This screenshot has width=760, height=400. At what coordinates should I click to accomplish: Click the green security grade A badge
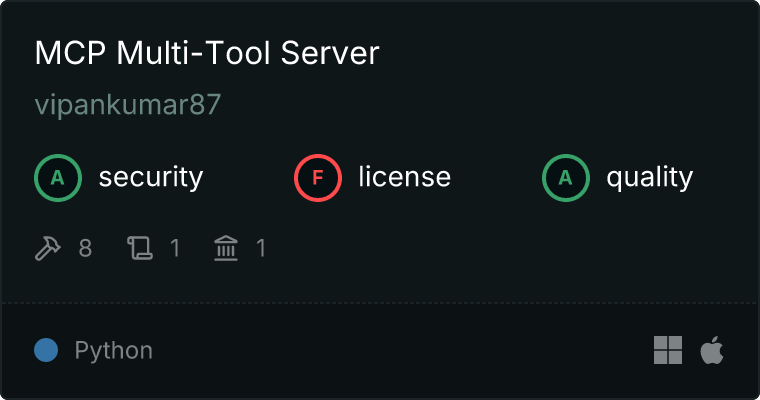point(58,178)
